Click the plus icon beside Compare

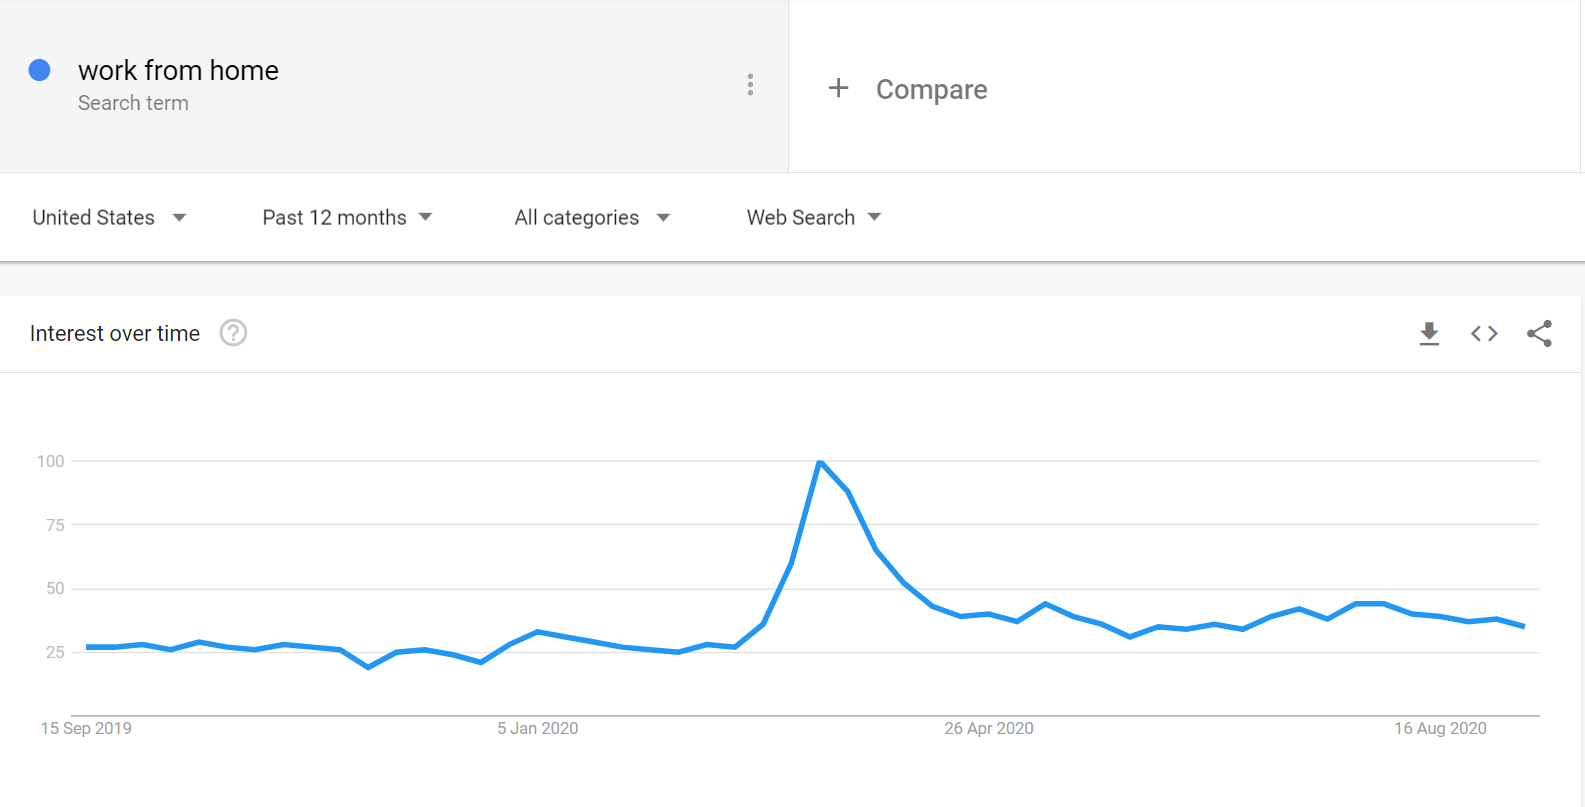coord(838,88)
